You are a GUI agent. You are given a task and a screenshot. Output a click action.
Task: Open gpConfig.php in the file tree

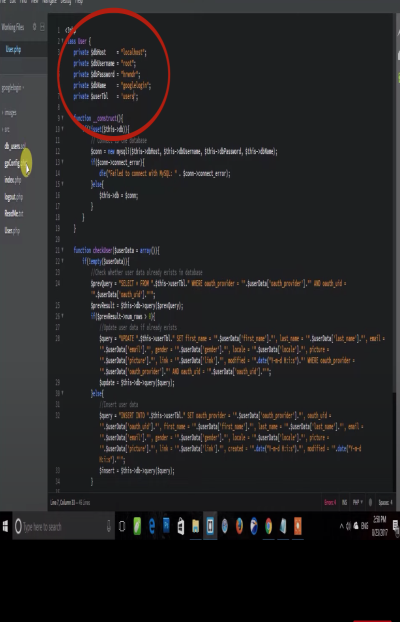tap(15, 163)
